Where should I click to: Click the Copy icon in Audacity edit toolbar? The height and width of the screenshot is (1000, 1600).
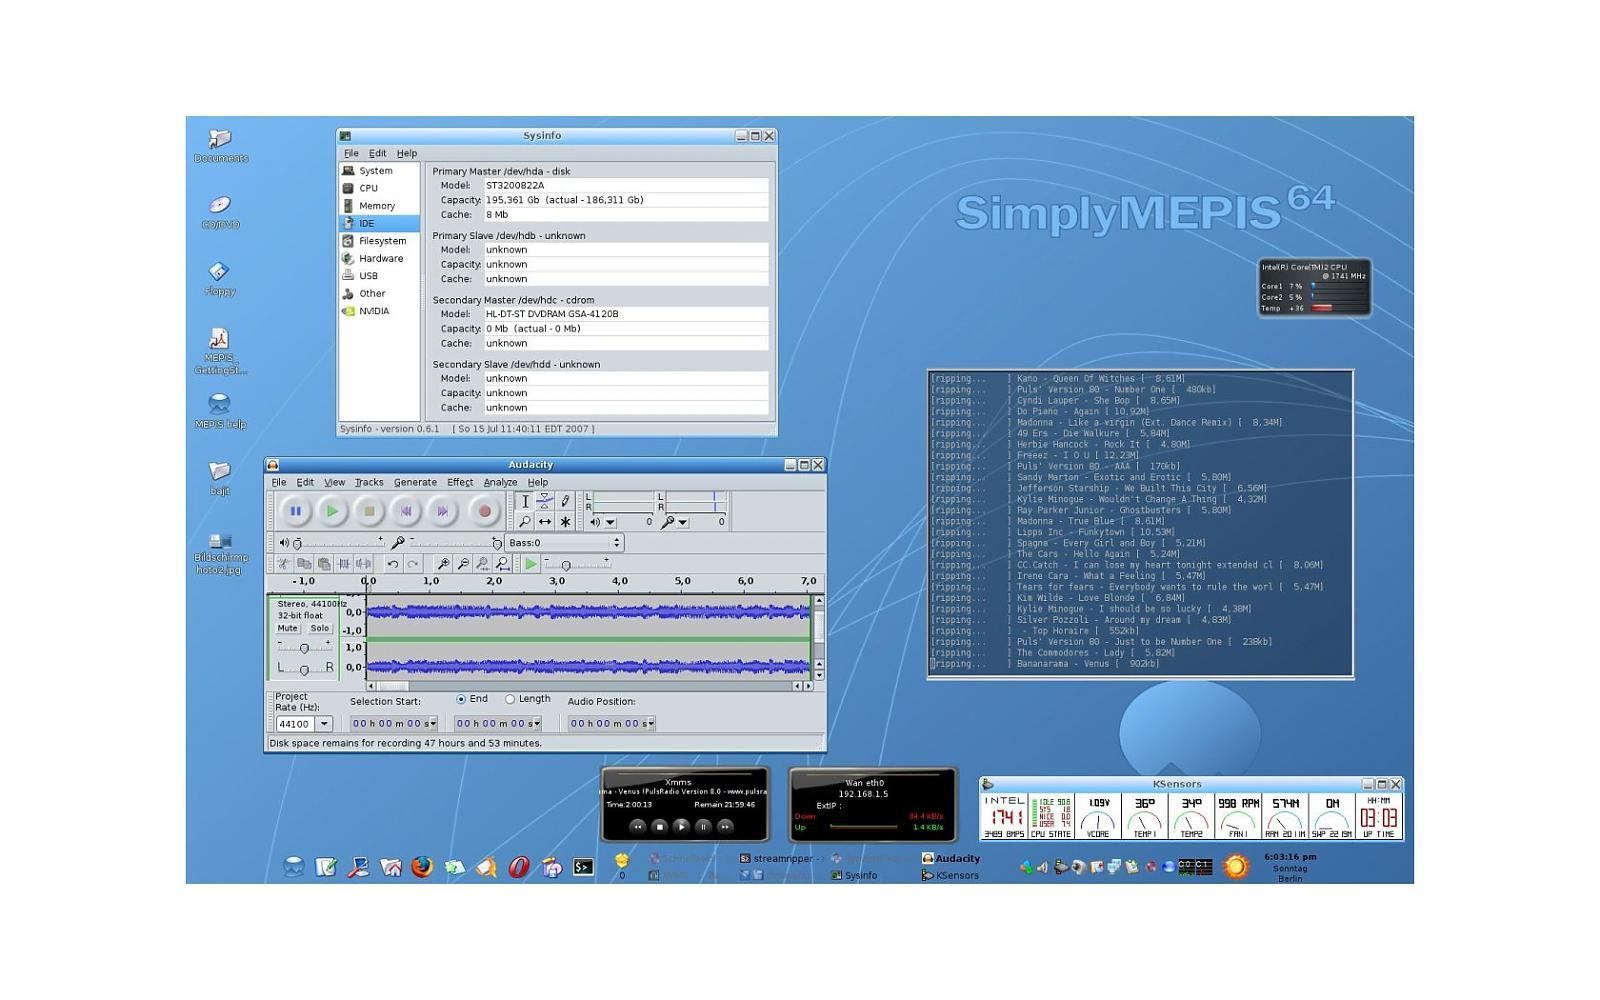tap(304, 564)
